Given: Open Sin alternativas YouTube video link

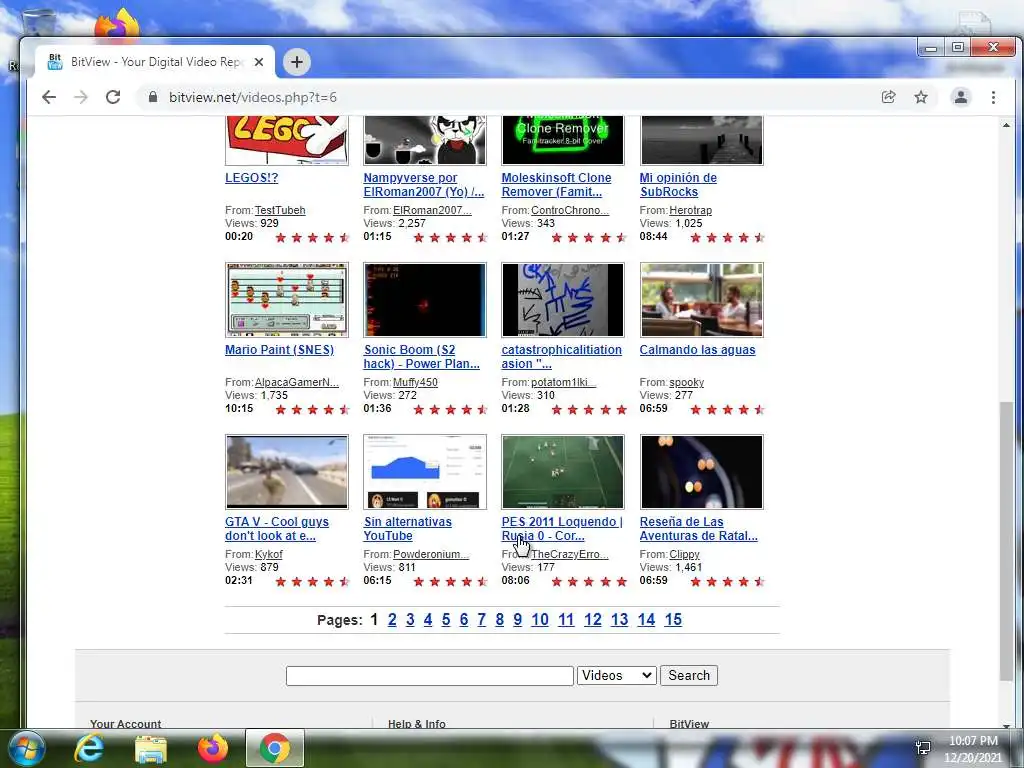Looking at the screenshot, I should [x=408, y=529].
